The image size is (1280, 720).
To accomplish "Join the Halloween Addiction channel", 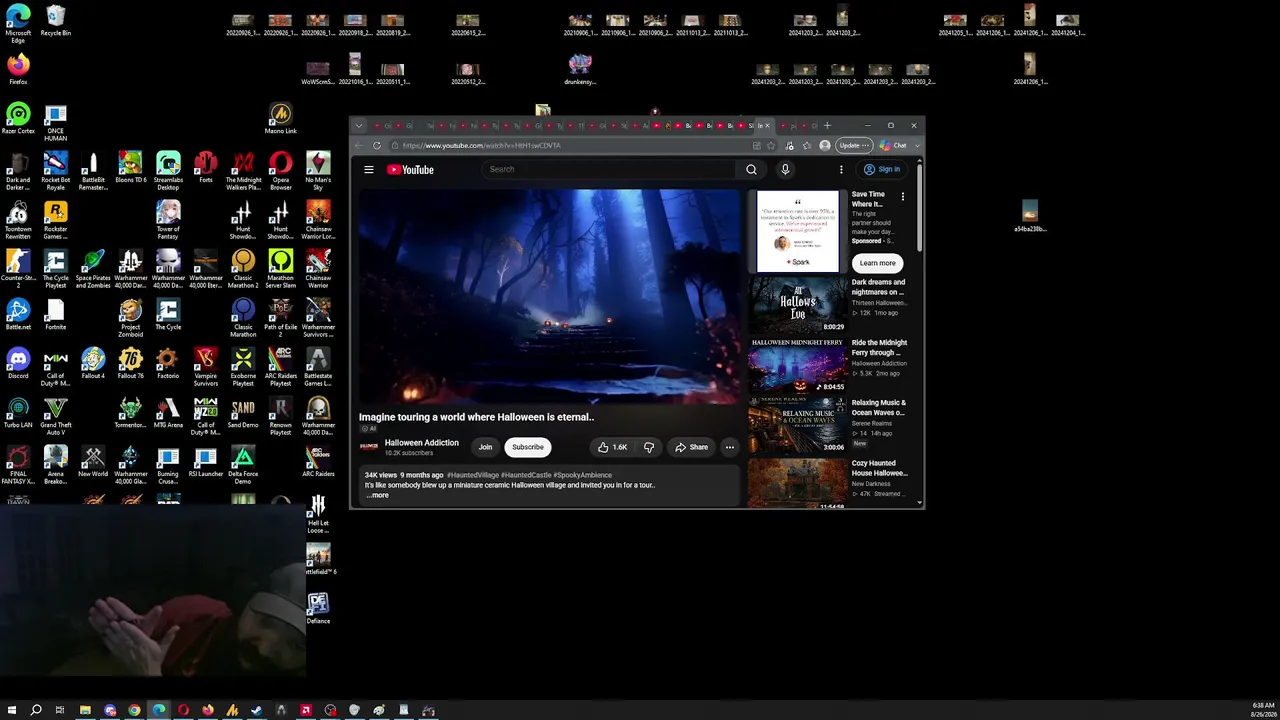I will pyautogui.click(x=485, y=447).
